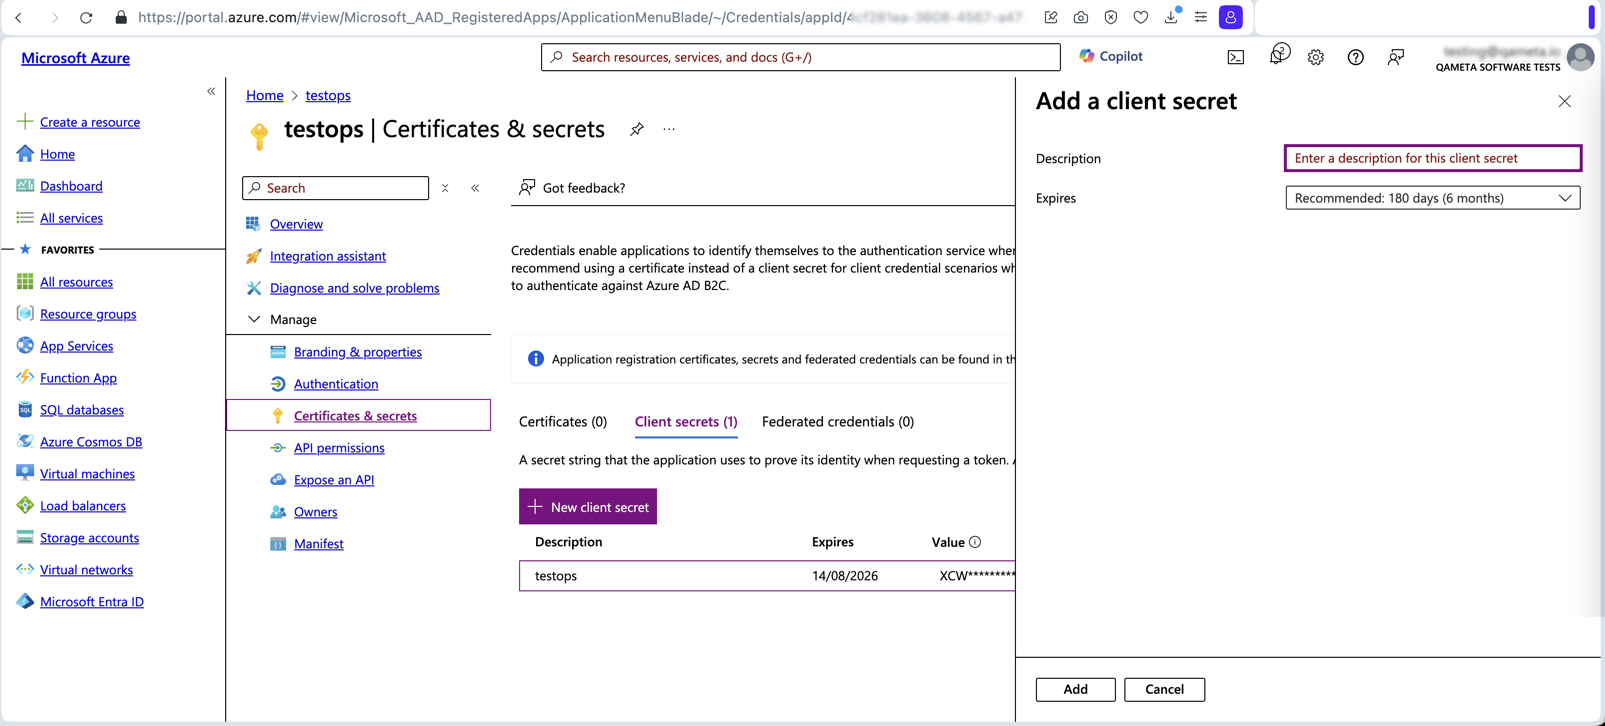1605x726 pixels.
Task: Open Integration assistant
Action: tap(327, 256)
